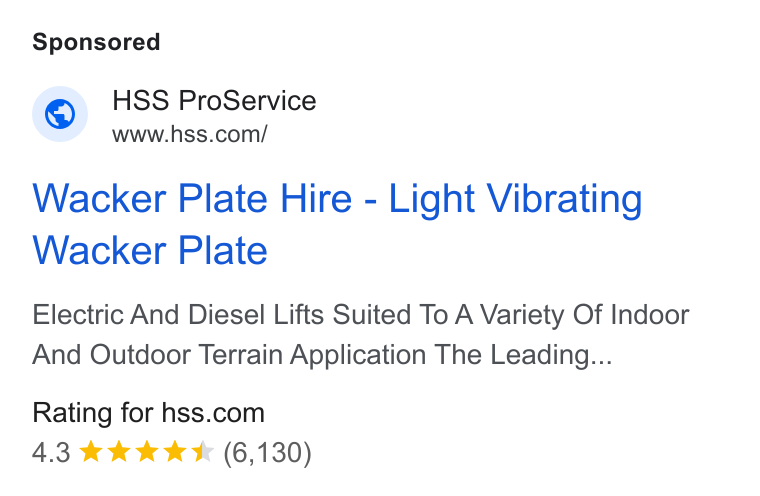Viewport: 760px width, 496px height.
Task: Click 'Light Vibrating' in the ad headline
Action: [x=516, y=199]
